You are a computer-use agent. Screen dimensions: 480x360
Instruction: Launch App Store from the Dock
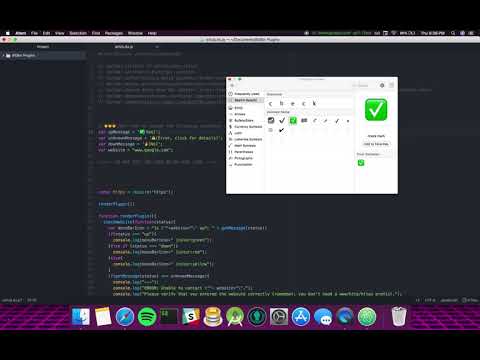click(301, 317)
